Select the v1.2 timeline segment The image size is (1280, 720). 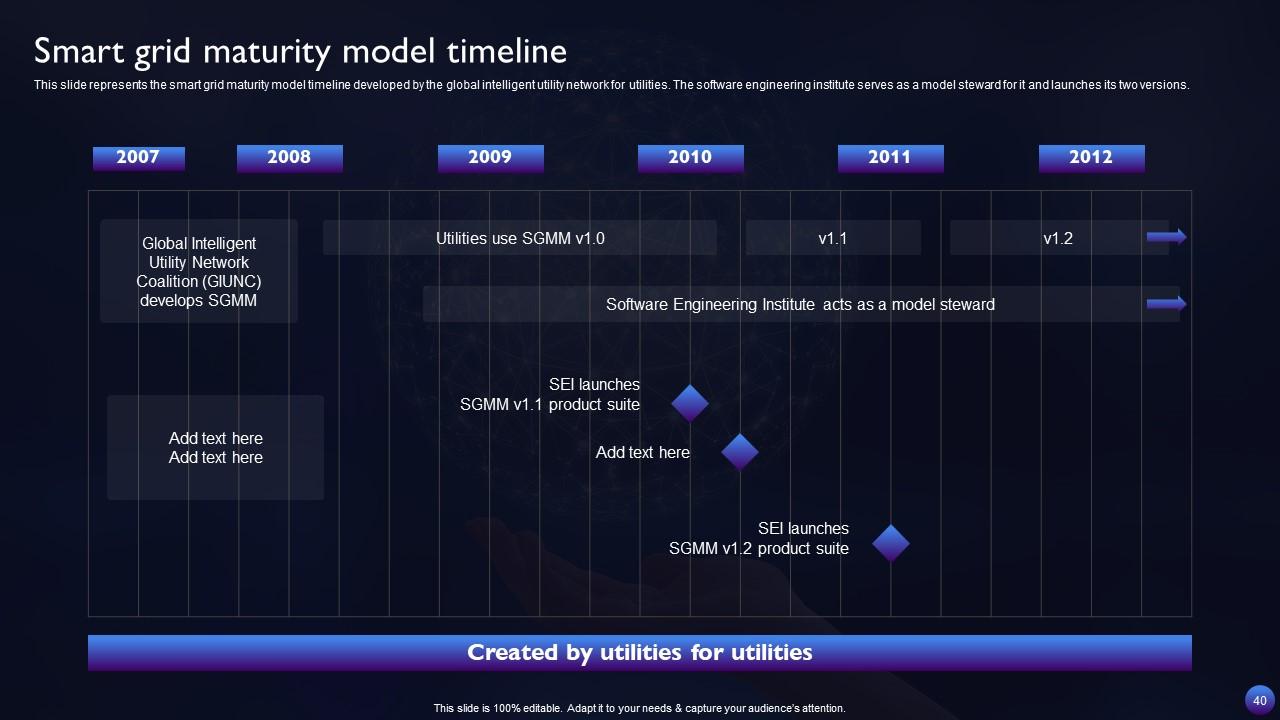tap(1059, 237)
